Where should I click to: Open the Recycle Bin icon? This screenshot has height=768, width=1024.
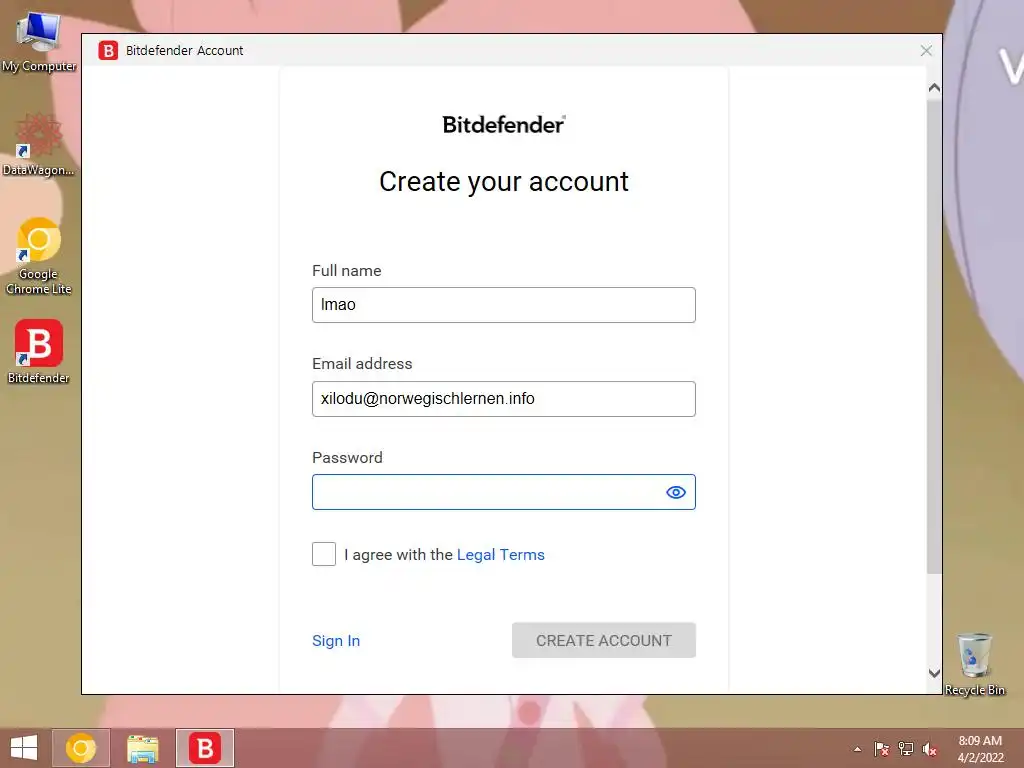pyautogui.click(x=974, y=664)
